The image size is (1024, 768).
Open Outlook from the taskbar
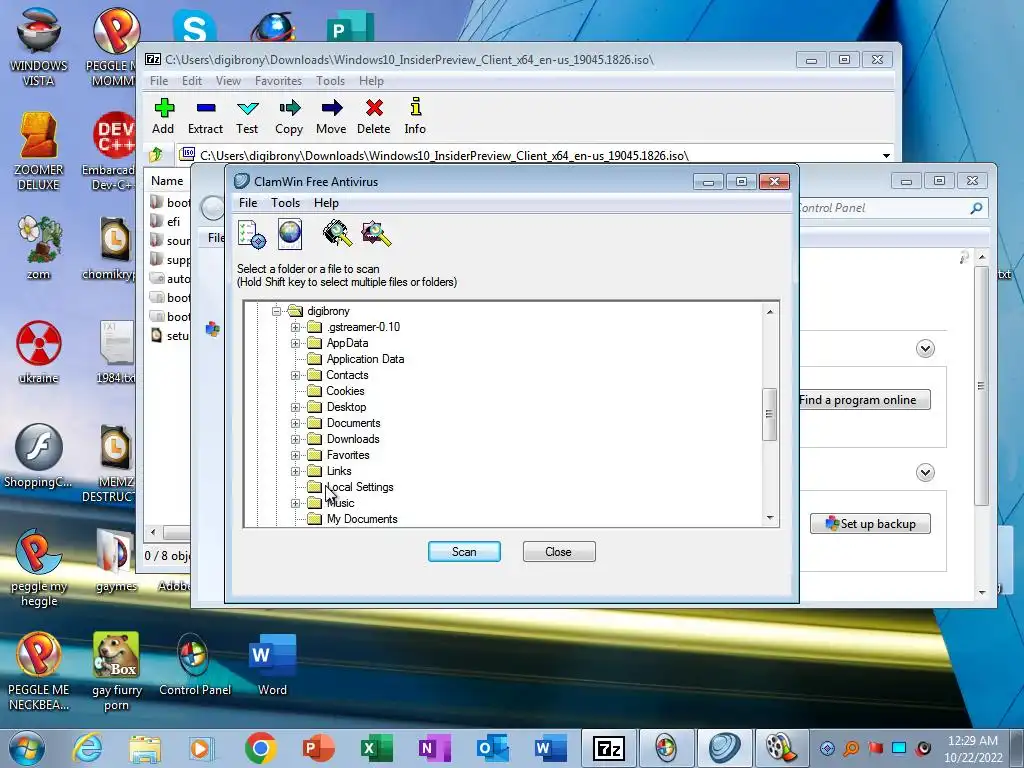(492, 748)
